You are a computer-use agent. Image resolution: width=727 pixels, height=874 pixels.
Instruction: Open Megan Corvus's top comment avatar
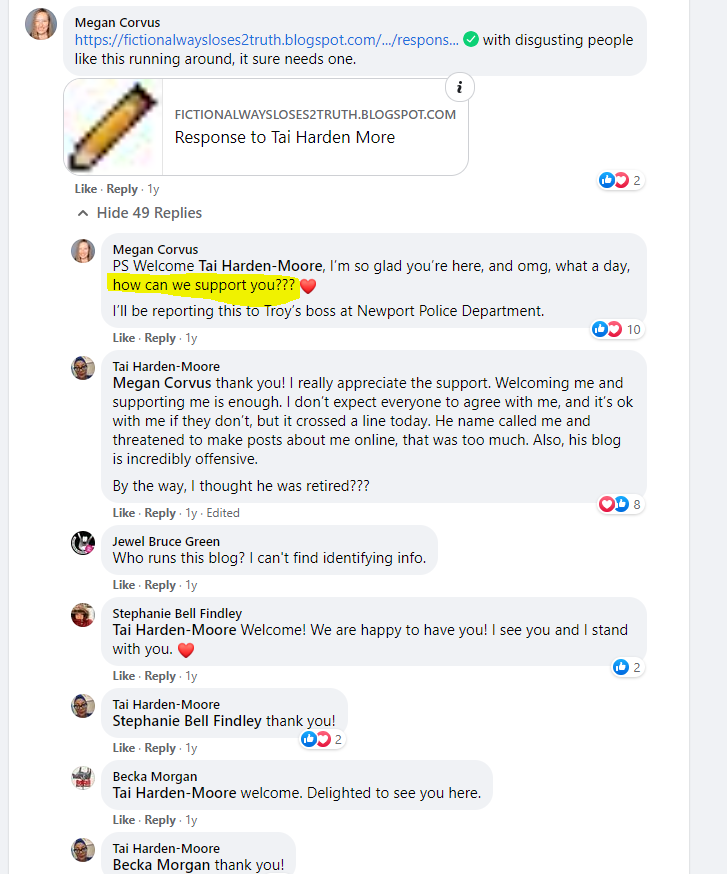pyautogui.click(x=41, y=25)
